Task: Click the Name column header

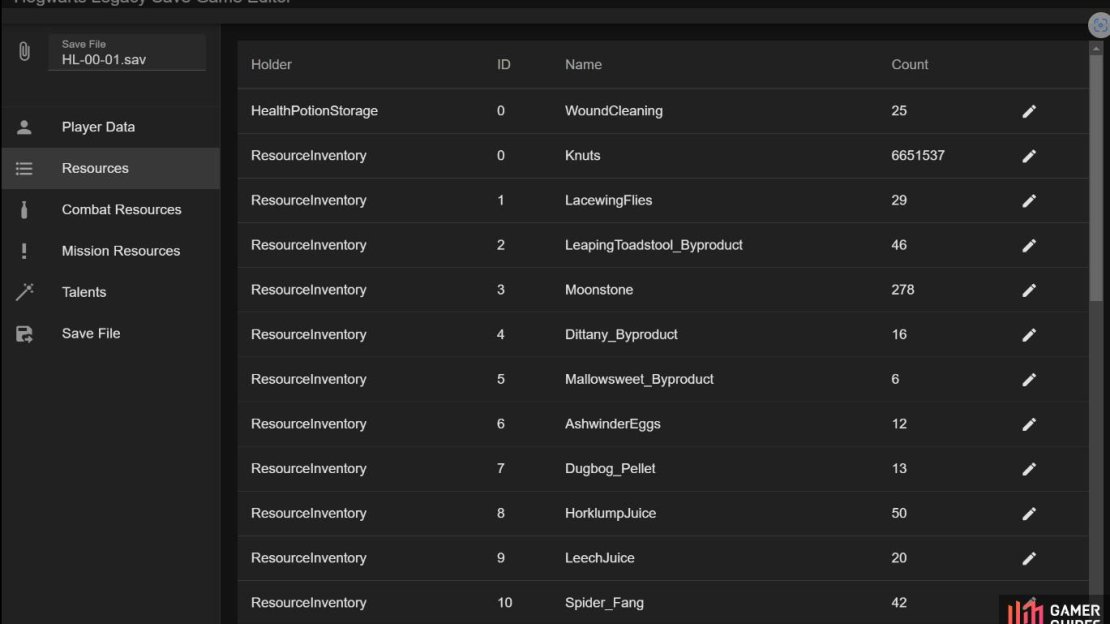Action: coord(583,64)
